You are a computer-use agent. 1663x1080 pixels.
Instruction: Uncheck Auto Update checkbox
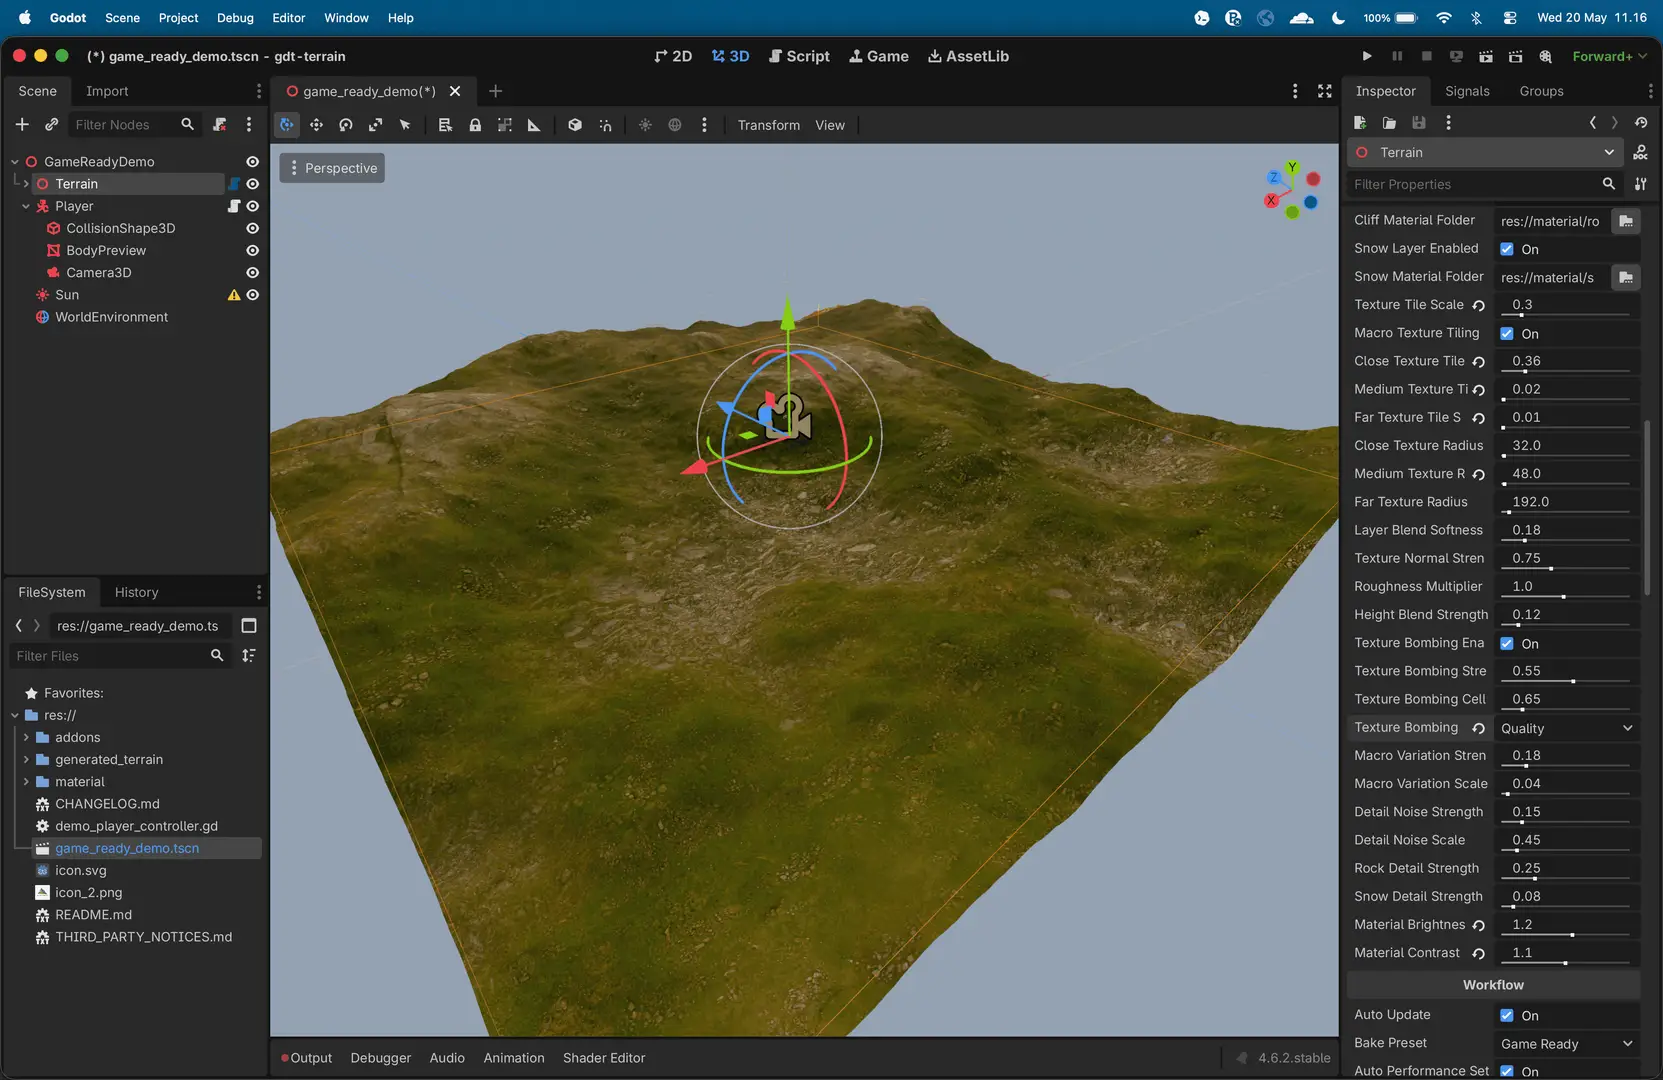(x=1507, y=1016)
